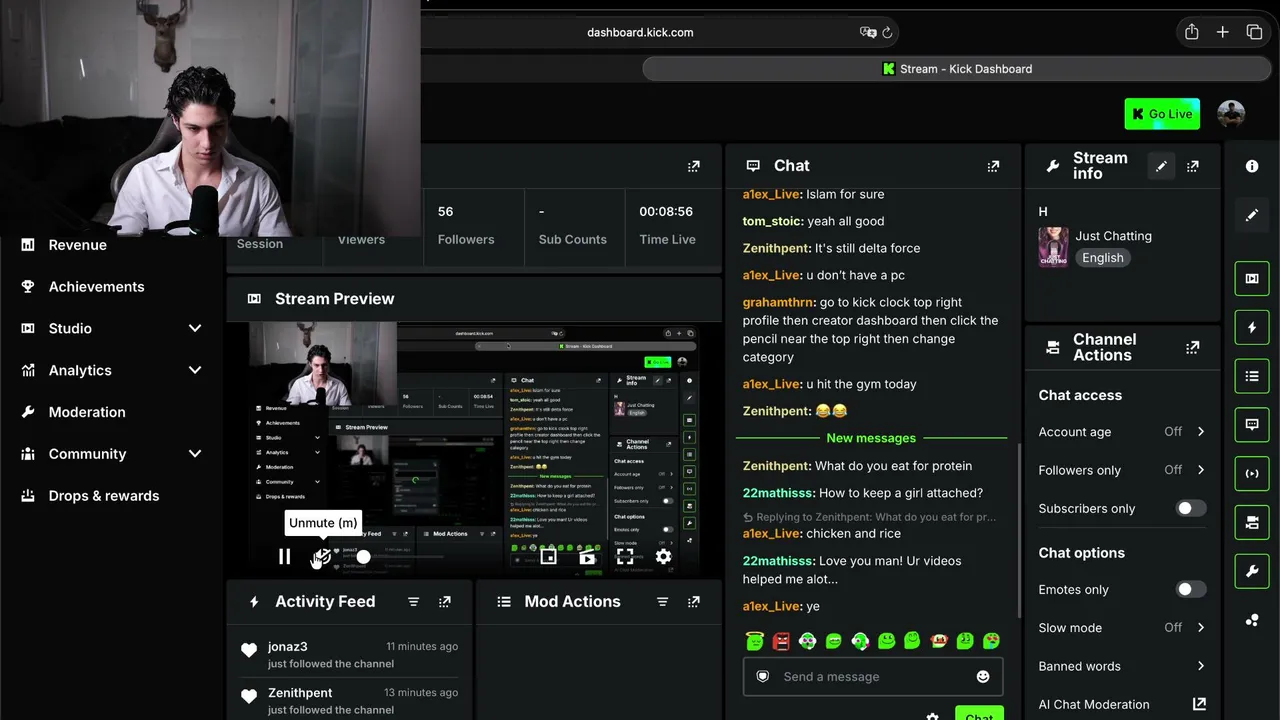The image size is (1280, 720).
Task: Toggle Emotes only chat switch
Action: click(1190, 590)
